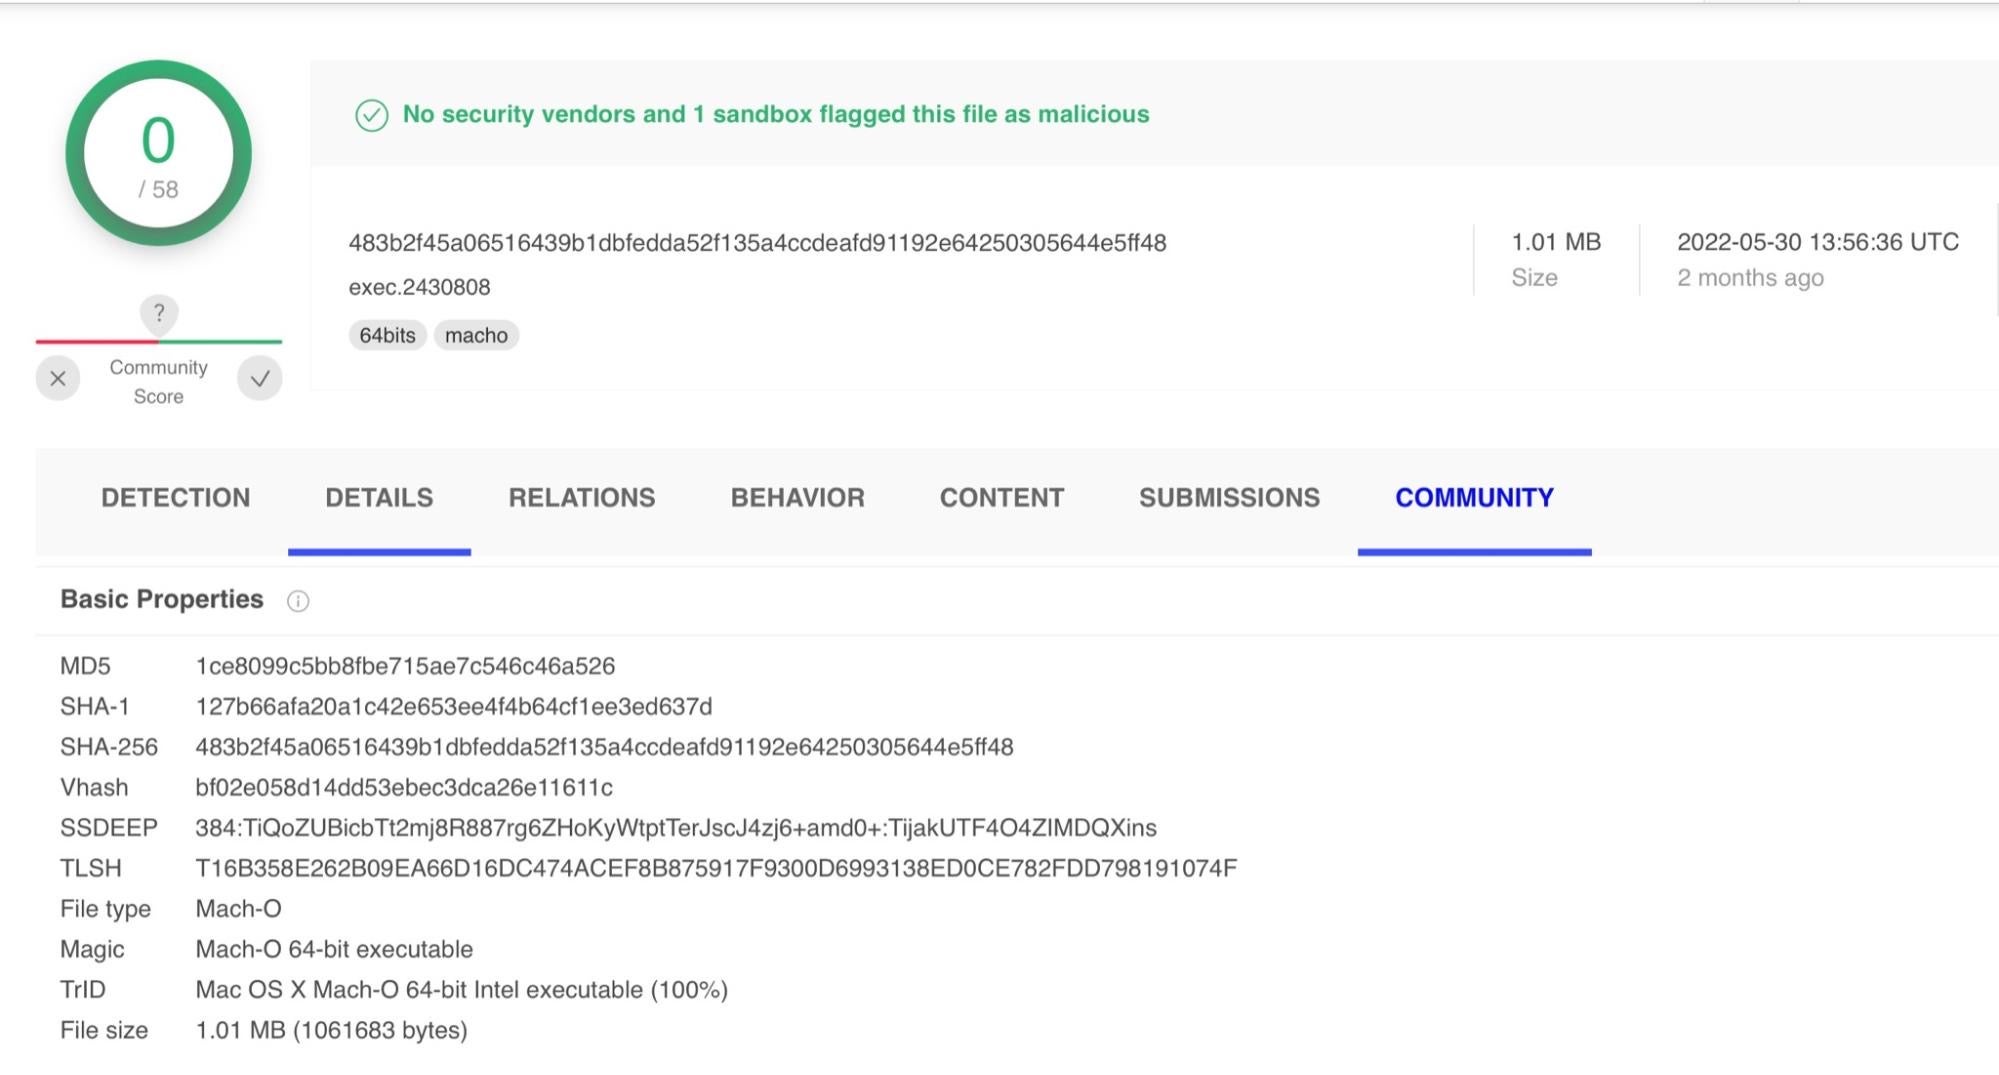Click the info icon beside Basic Properties
This screenshot has width=1999, height=1075.
click(298, 601)
